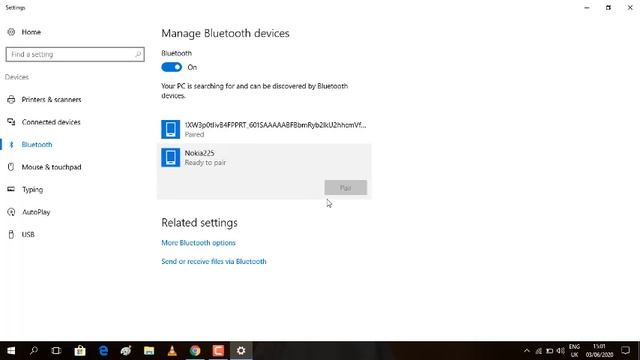Open battery status tray icon

click(549, 351)
